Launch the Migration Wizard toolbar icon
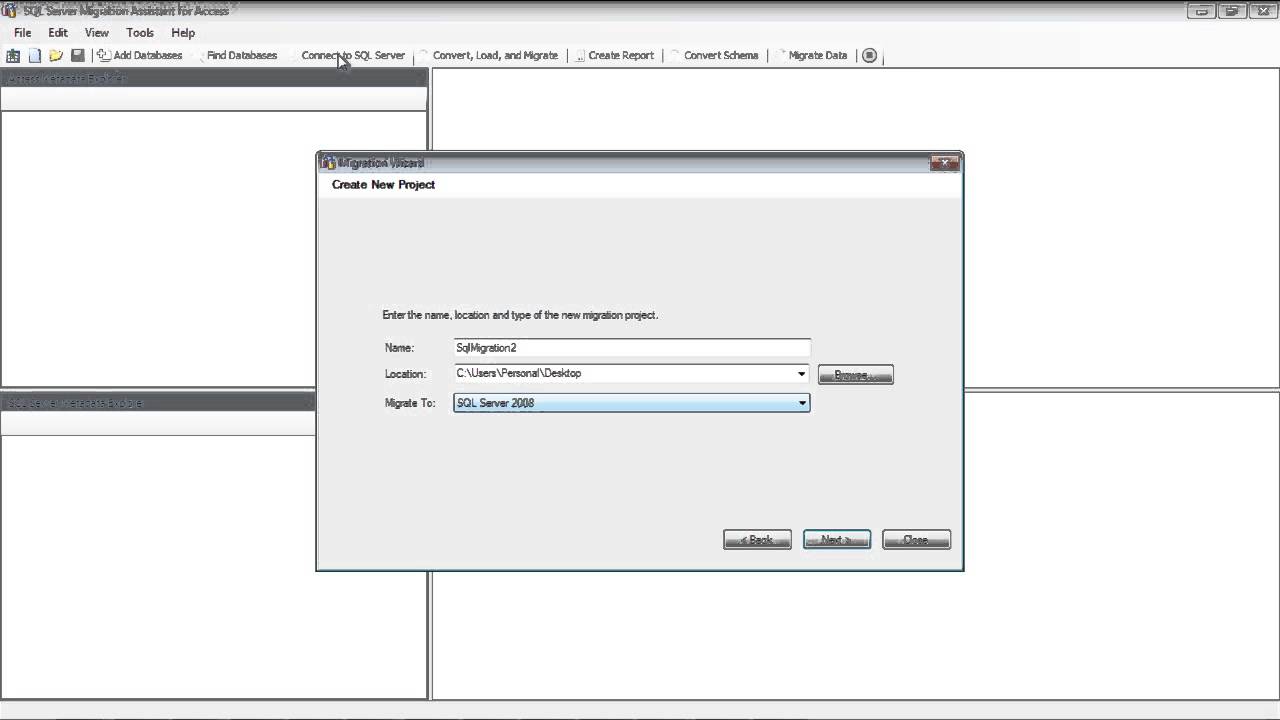 (13, 56)
